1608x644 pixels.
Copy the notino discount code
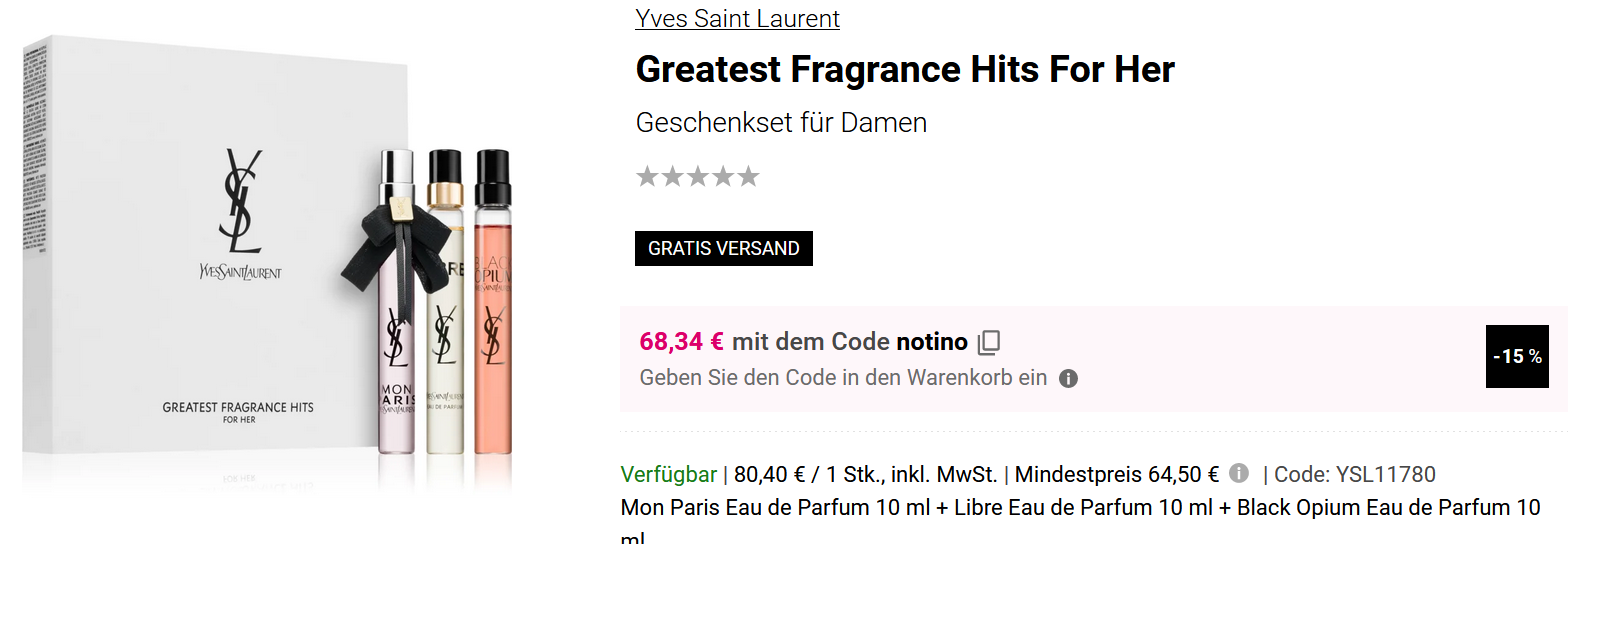click(988, 342)
